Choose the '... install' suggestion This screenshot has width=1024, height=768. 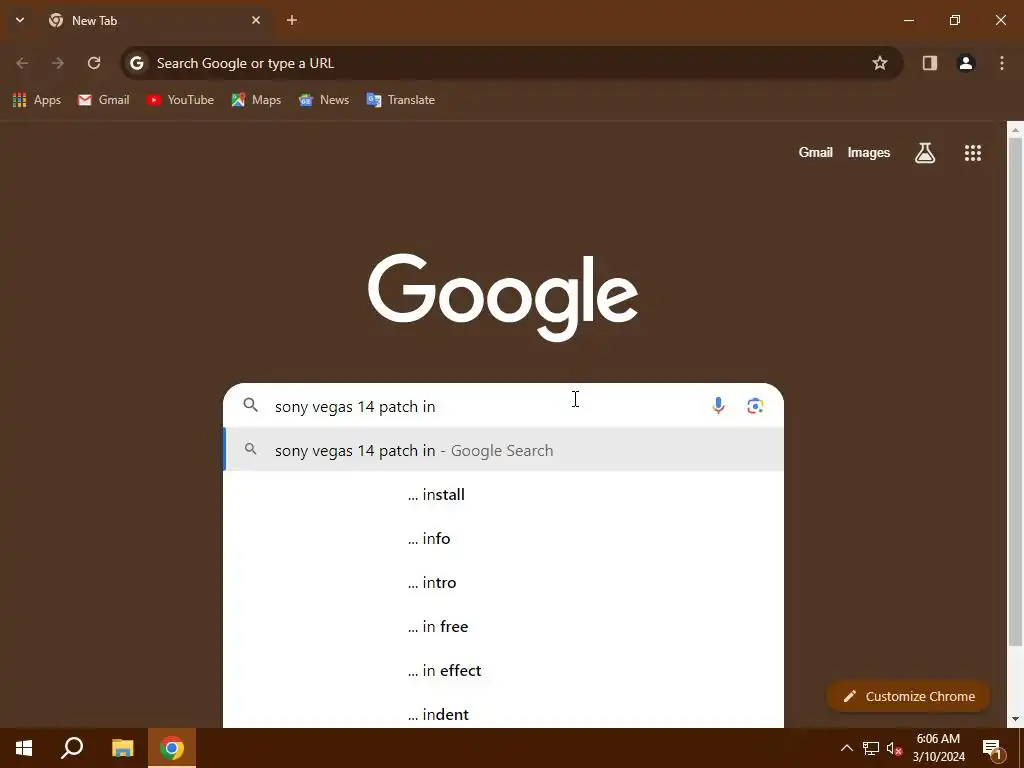pyautogui.click(x=504, y=494)
